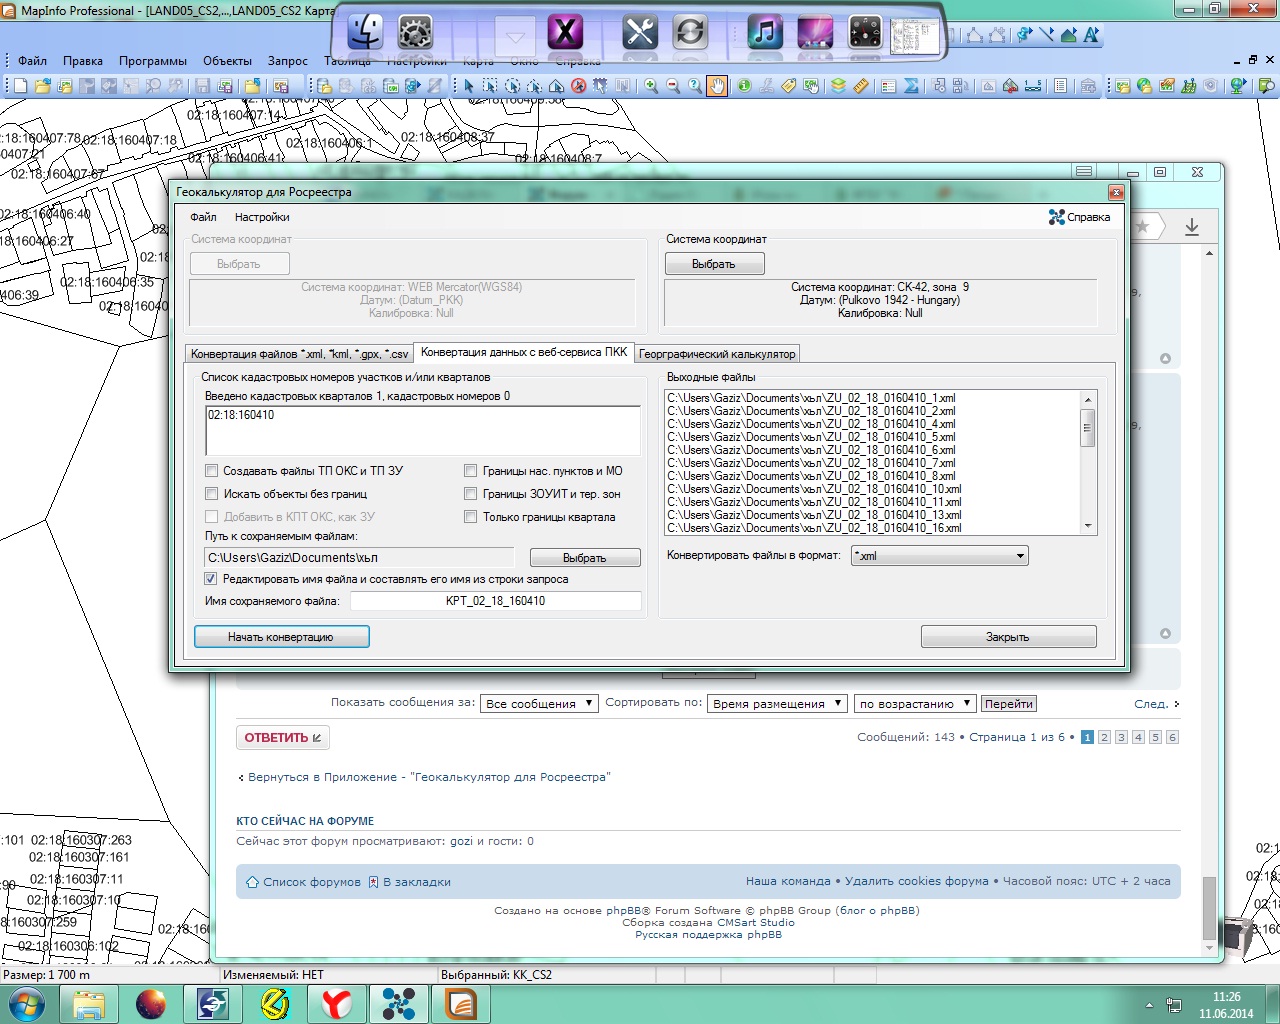Click the 'ОТВЕТИТЬ' forum reply button
The height and width of the screenshot is (1024, 1280).
tap(283, 738)
